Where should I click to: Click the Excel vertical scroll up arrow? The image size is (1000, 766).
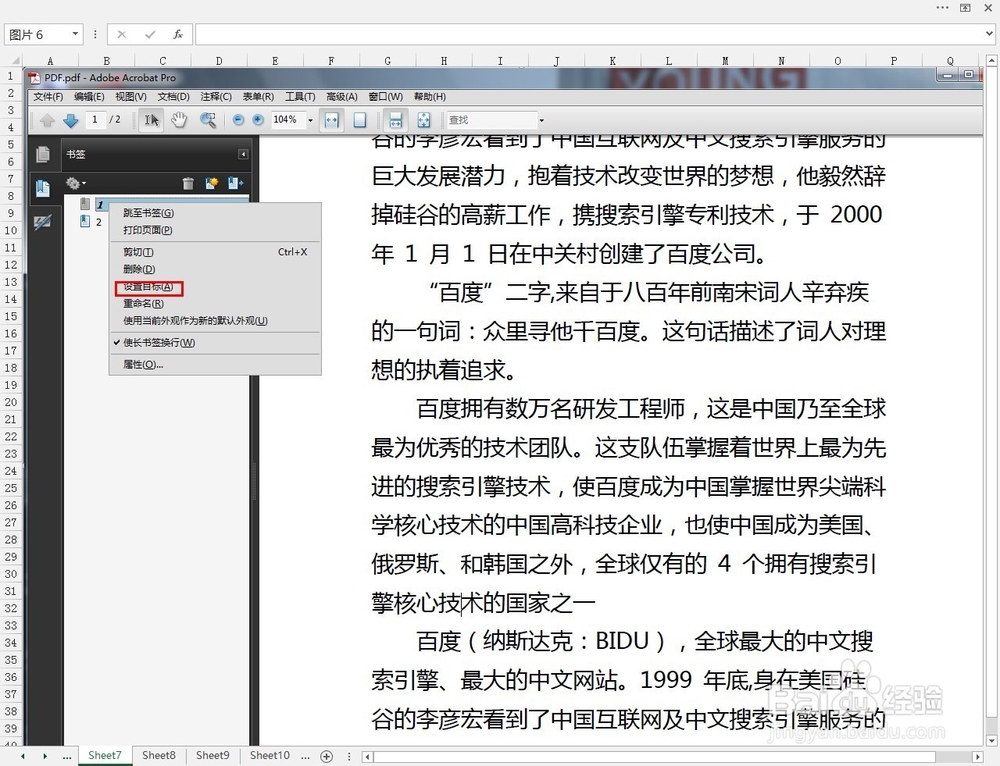click(x=991, y=61)
